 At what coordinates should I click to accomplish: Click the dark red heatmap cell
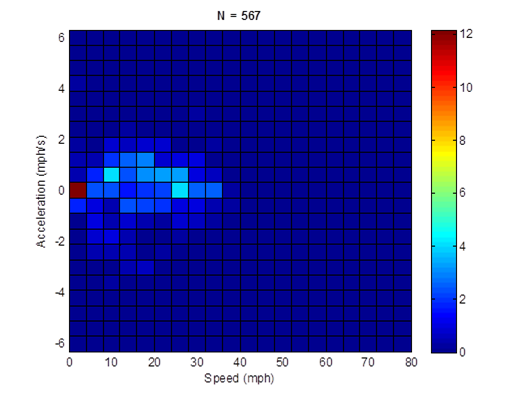click(x=78, y=190)
